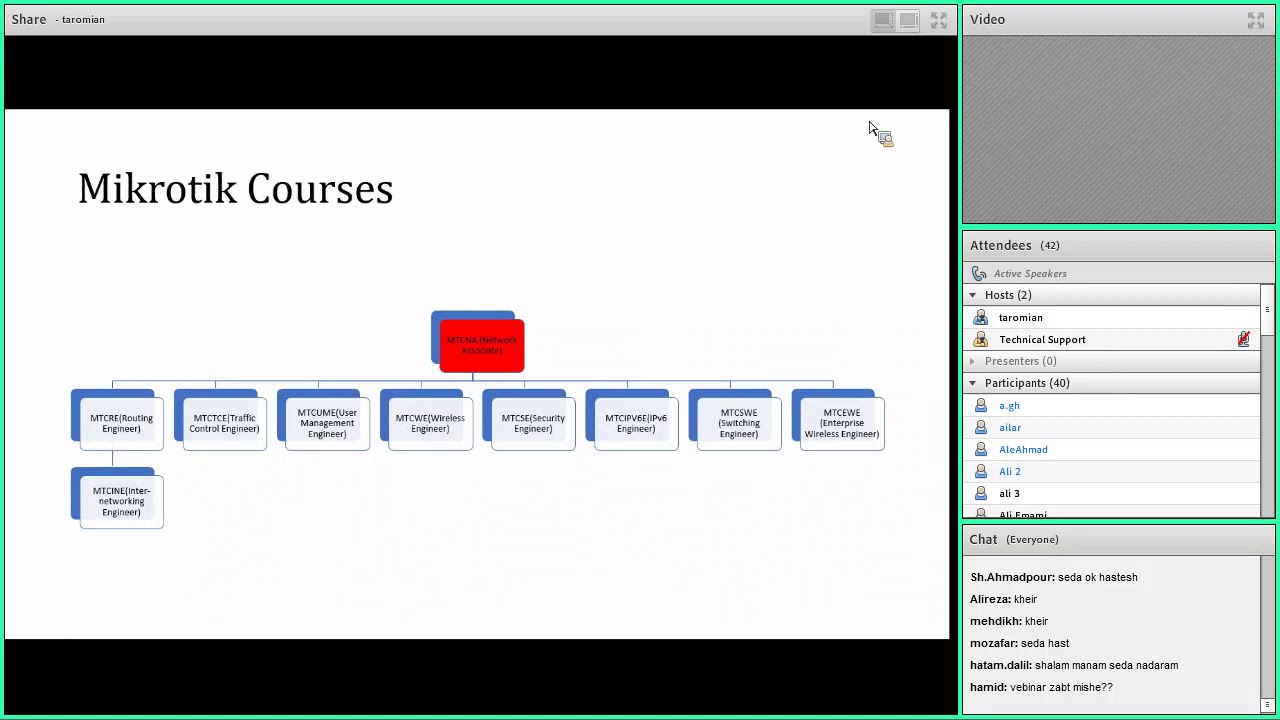
Task: Click the Active Speakers phone icon
Action: 979,273
